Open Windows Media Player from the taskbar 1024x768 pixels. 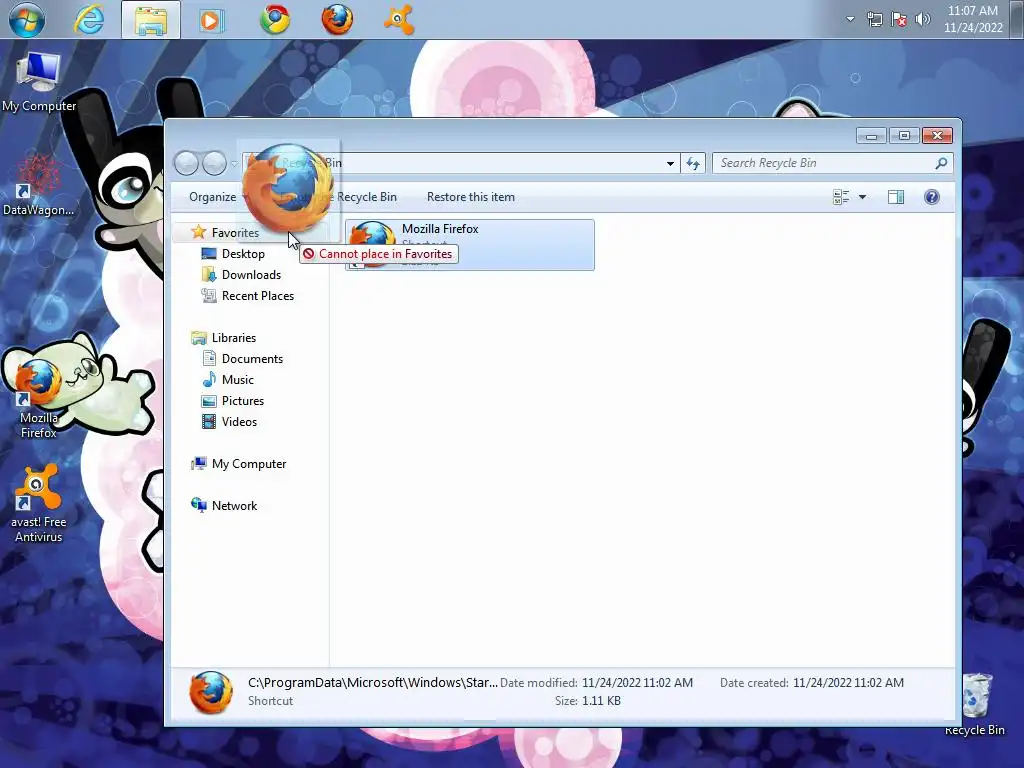click(x=212, y=20)
